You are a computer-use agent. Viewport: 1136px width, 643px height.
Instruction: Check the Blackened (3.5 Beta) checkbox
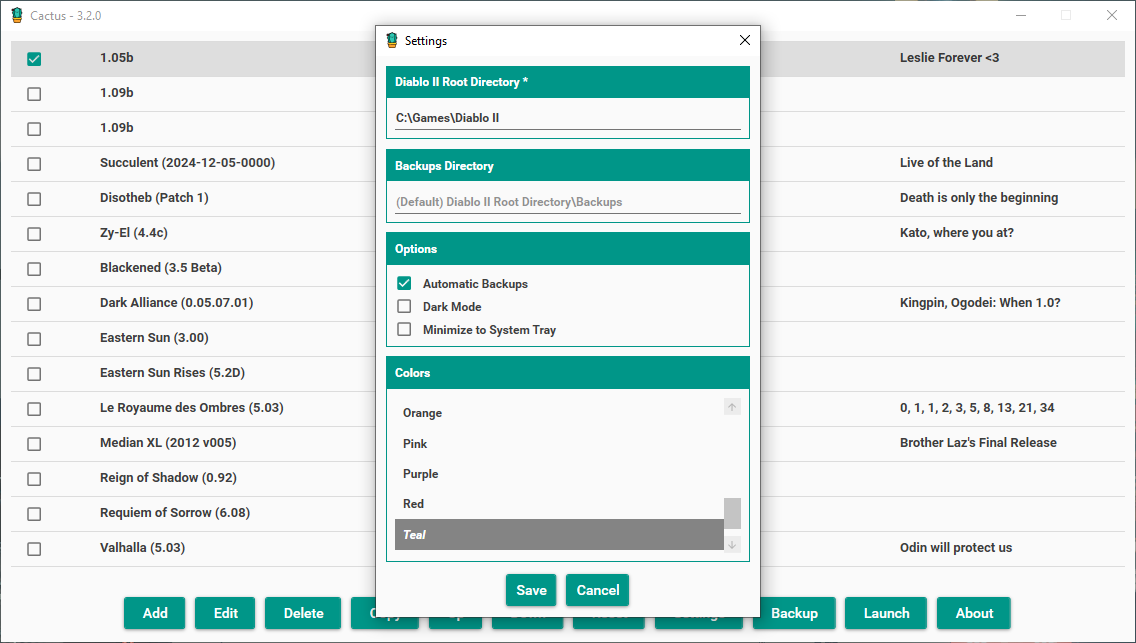pos(34,269)
